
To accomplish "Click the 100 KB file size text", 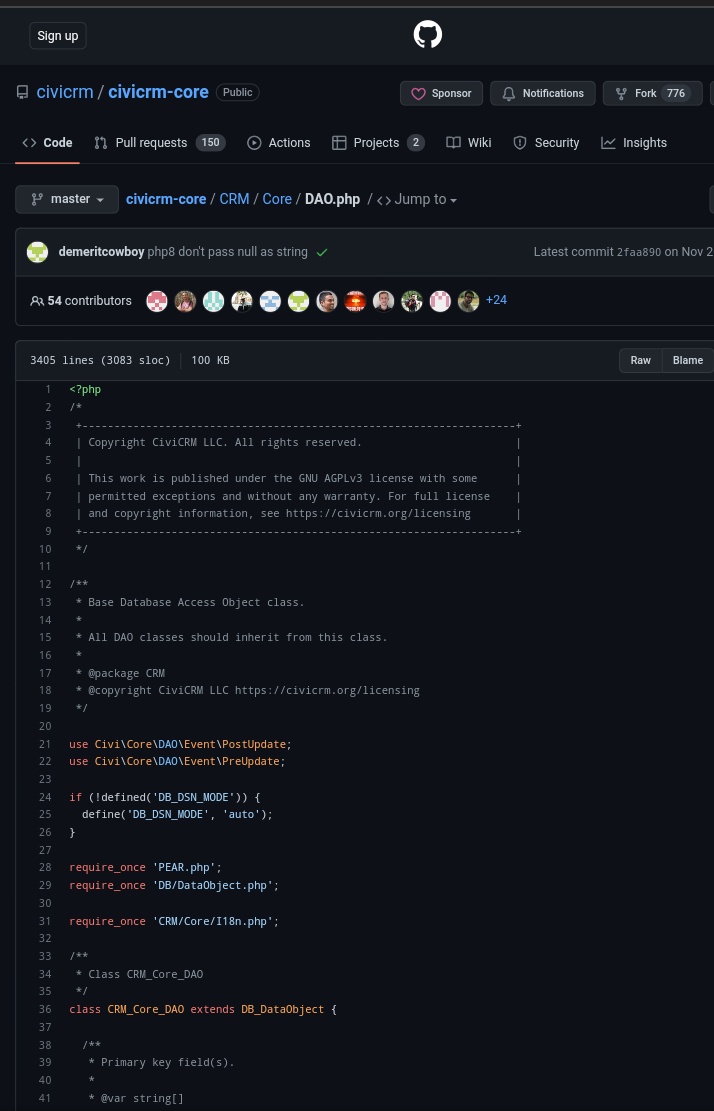I will (210, 361).
